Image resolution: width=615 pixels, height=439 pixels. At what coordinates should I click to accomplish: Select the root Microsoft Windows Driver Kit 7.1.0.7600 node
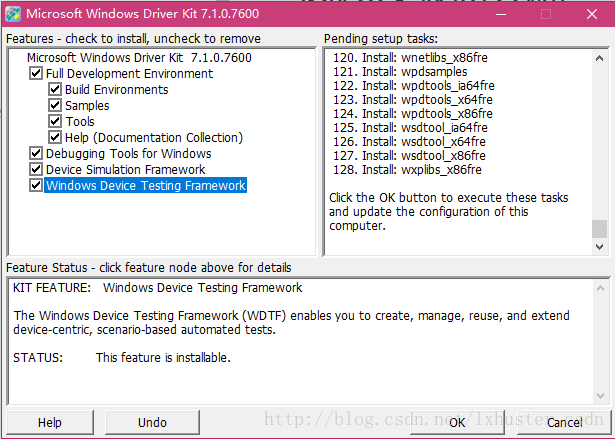[139, 58]
